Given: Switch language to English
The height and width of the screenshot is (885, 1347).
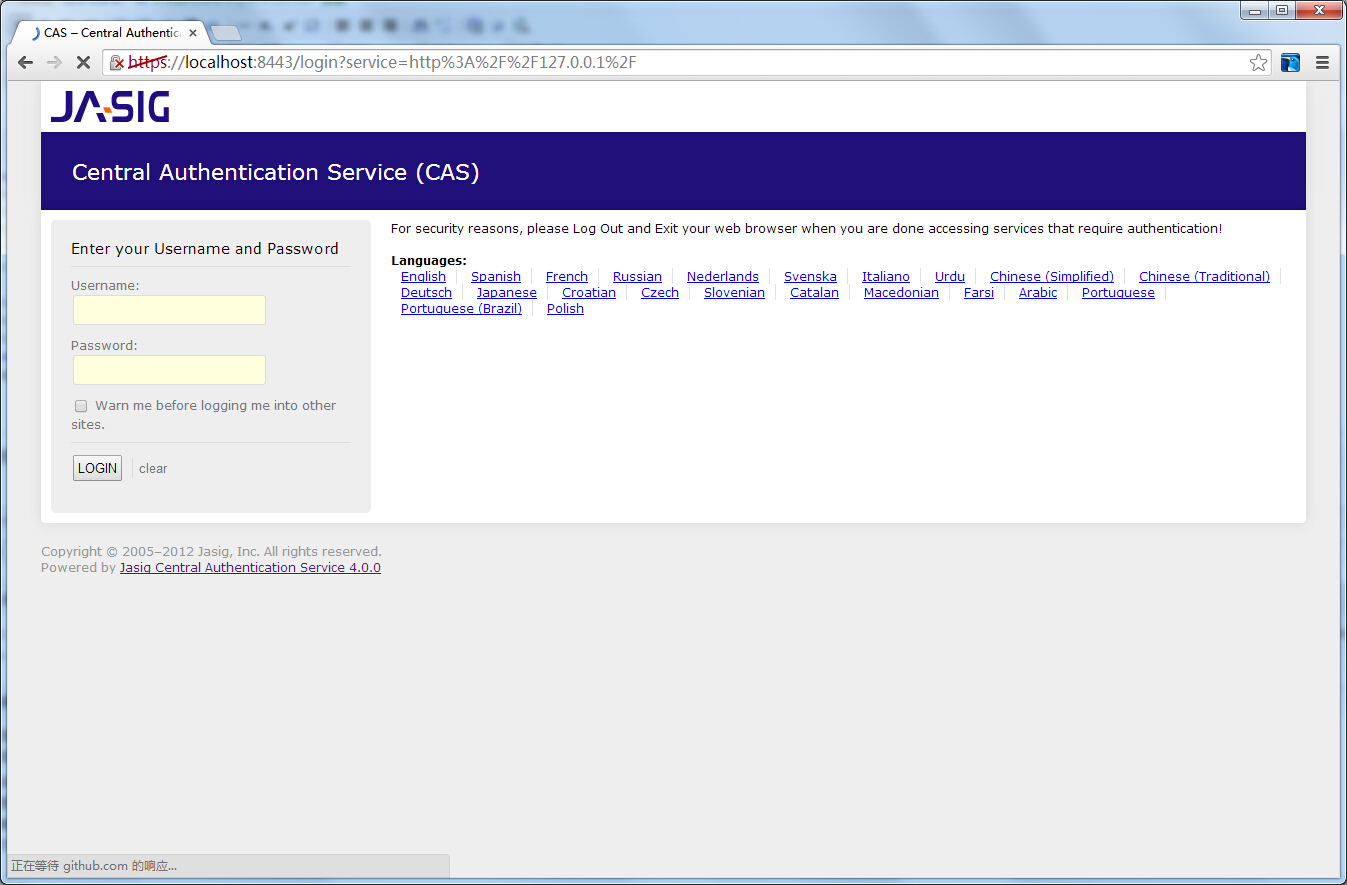Looking at the screenshot, I should pyautogui.click(x=423, y=277).
